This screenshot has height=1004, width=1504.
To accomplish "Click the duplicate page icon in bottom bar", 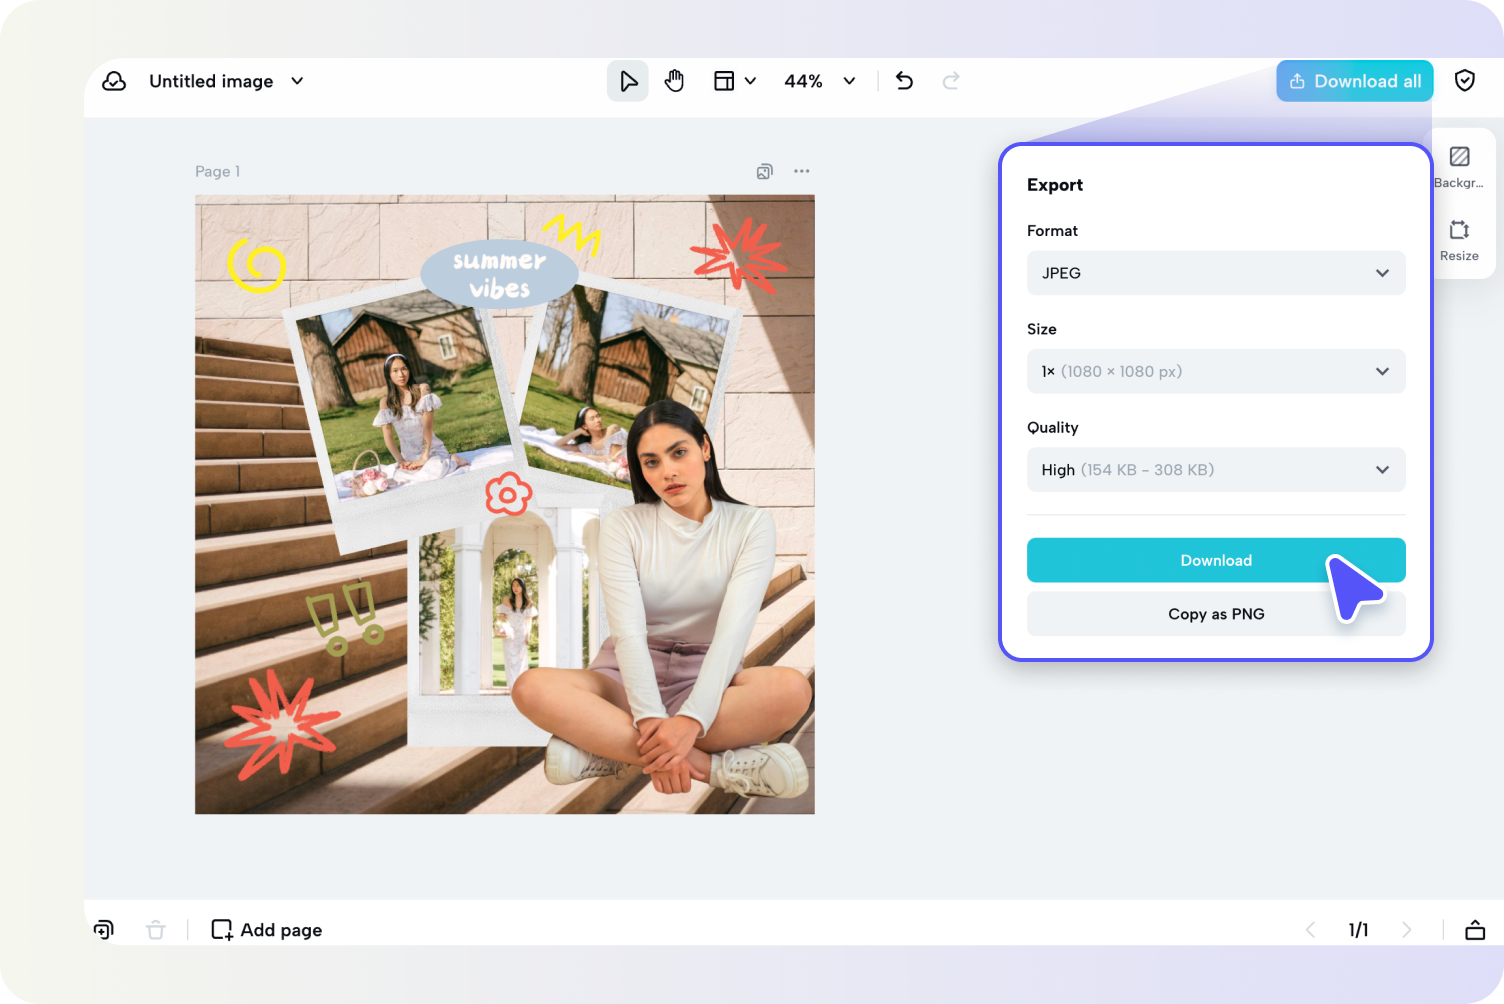I will click(104, 930).
